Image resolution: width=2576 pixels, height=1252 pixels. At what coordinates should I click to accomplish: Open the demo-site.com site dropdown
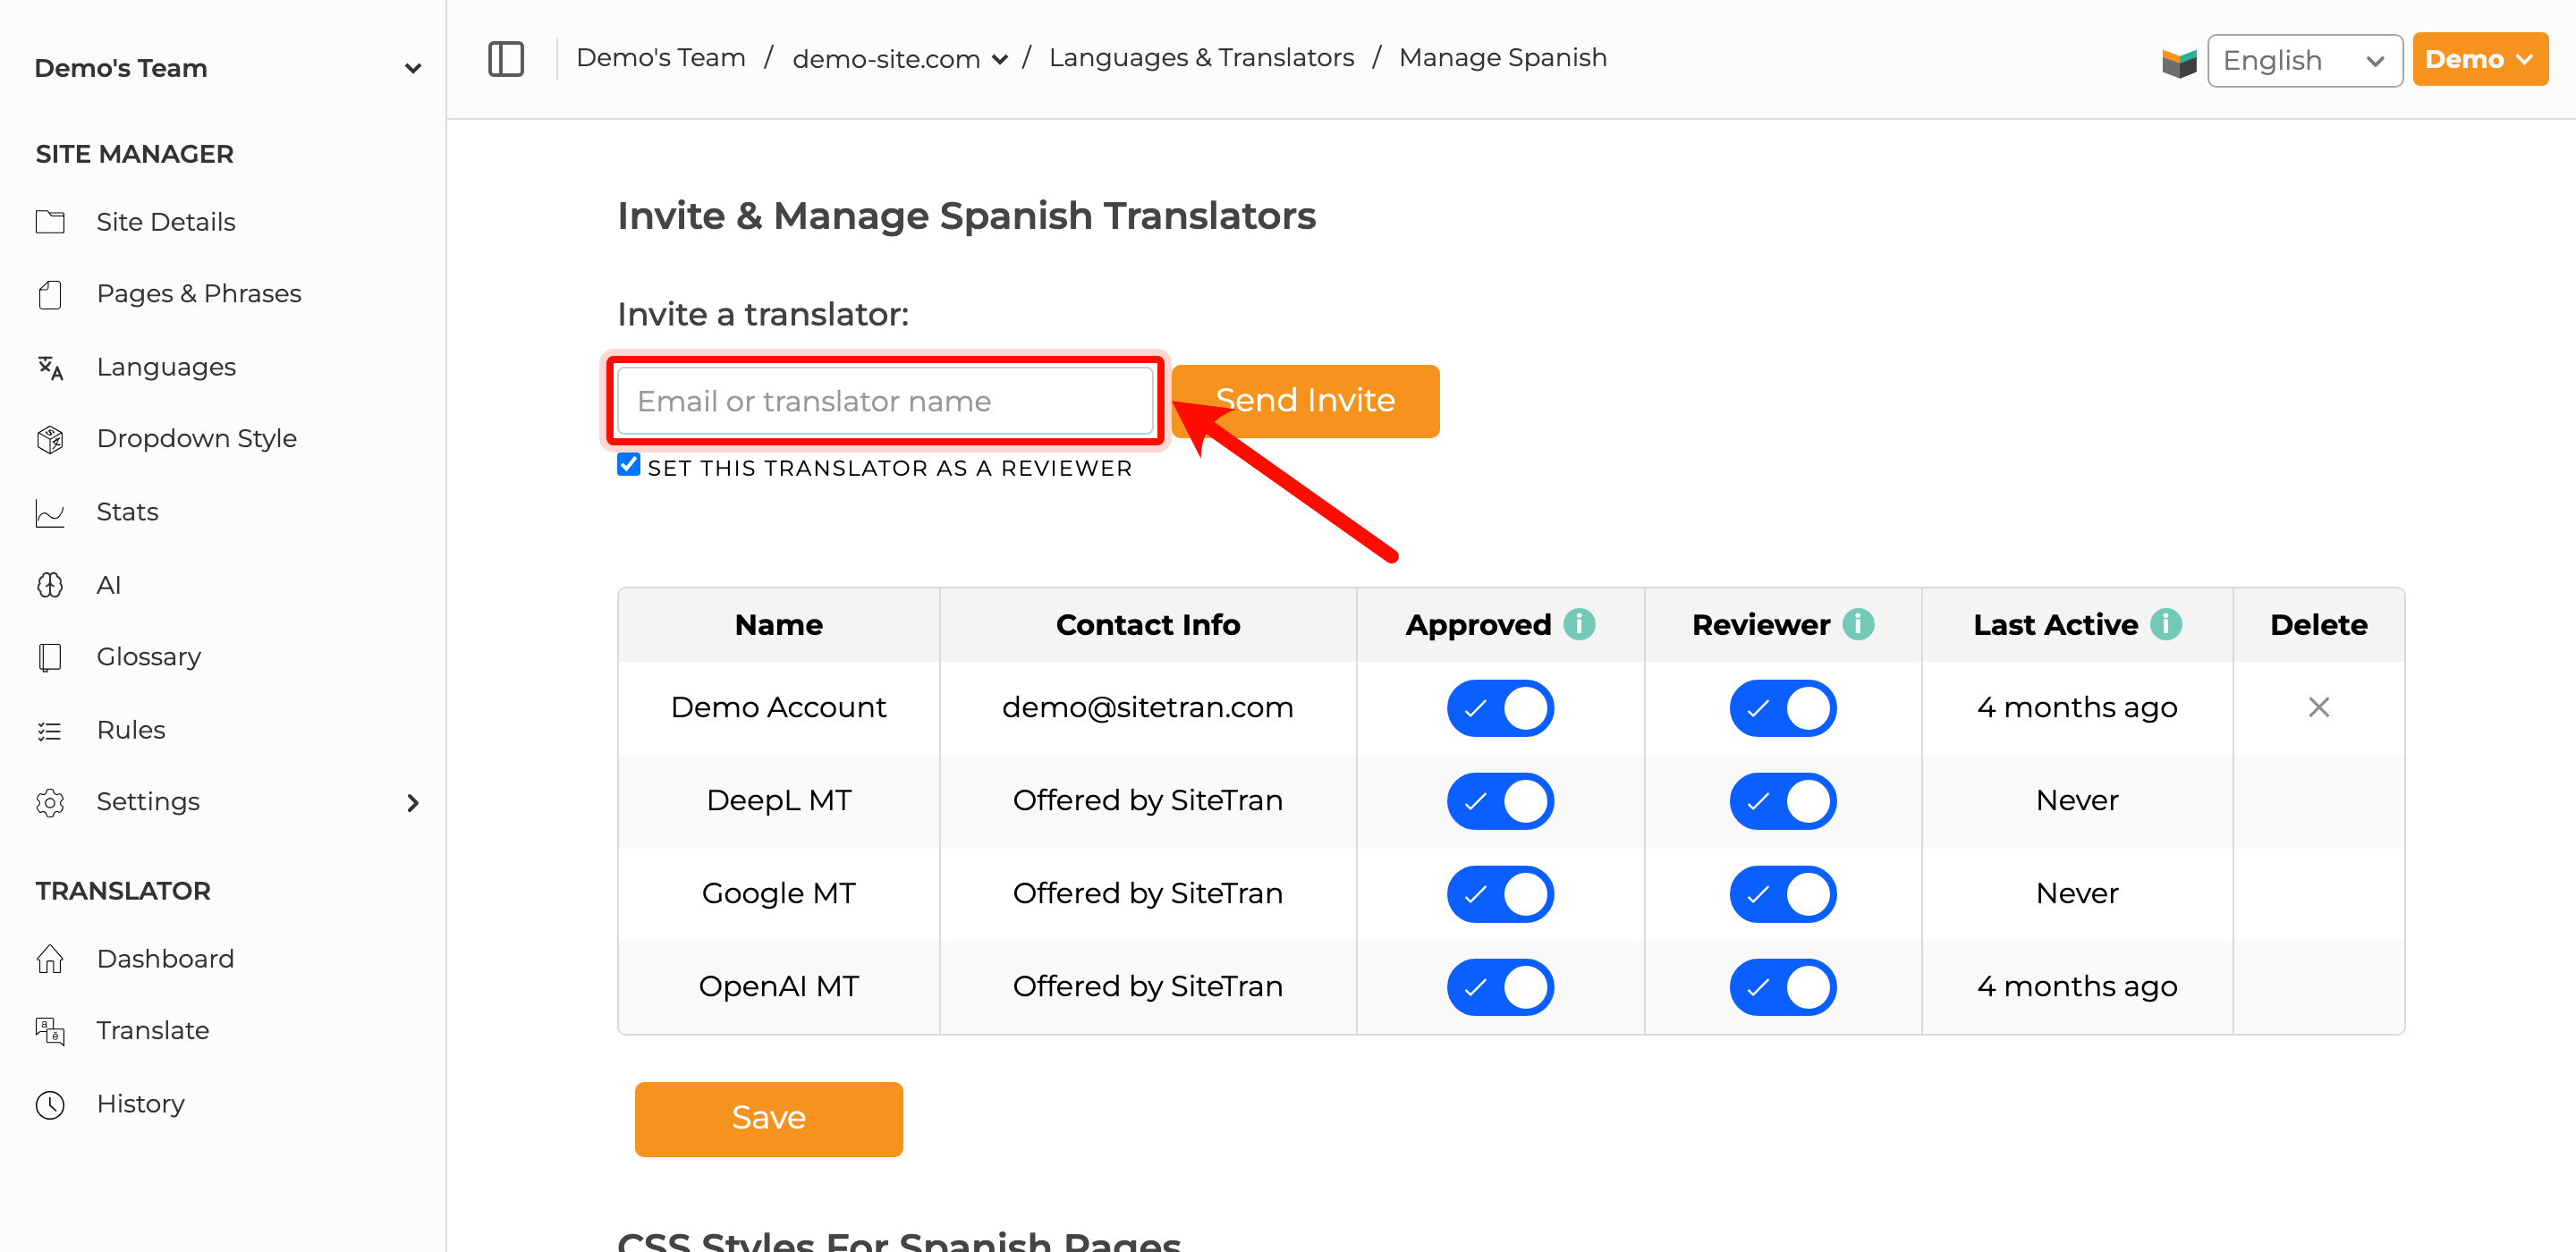coord(899,59)
